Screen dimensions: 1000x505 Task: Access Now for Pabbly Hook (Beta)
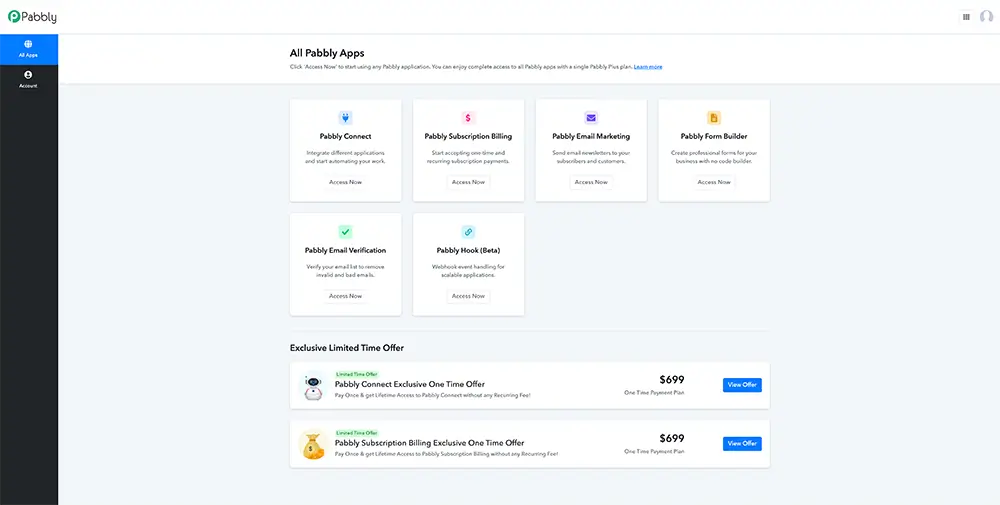[x=469, y=296]
